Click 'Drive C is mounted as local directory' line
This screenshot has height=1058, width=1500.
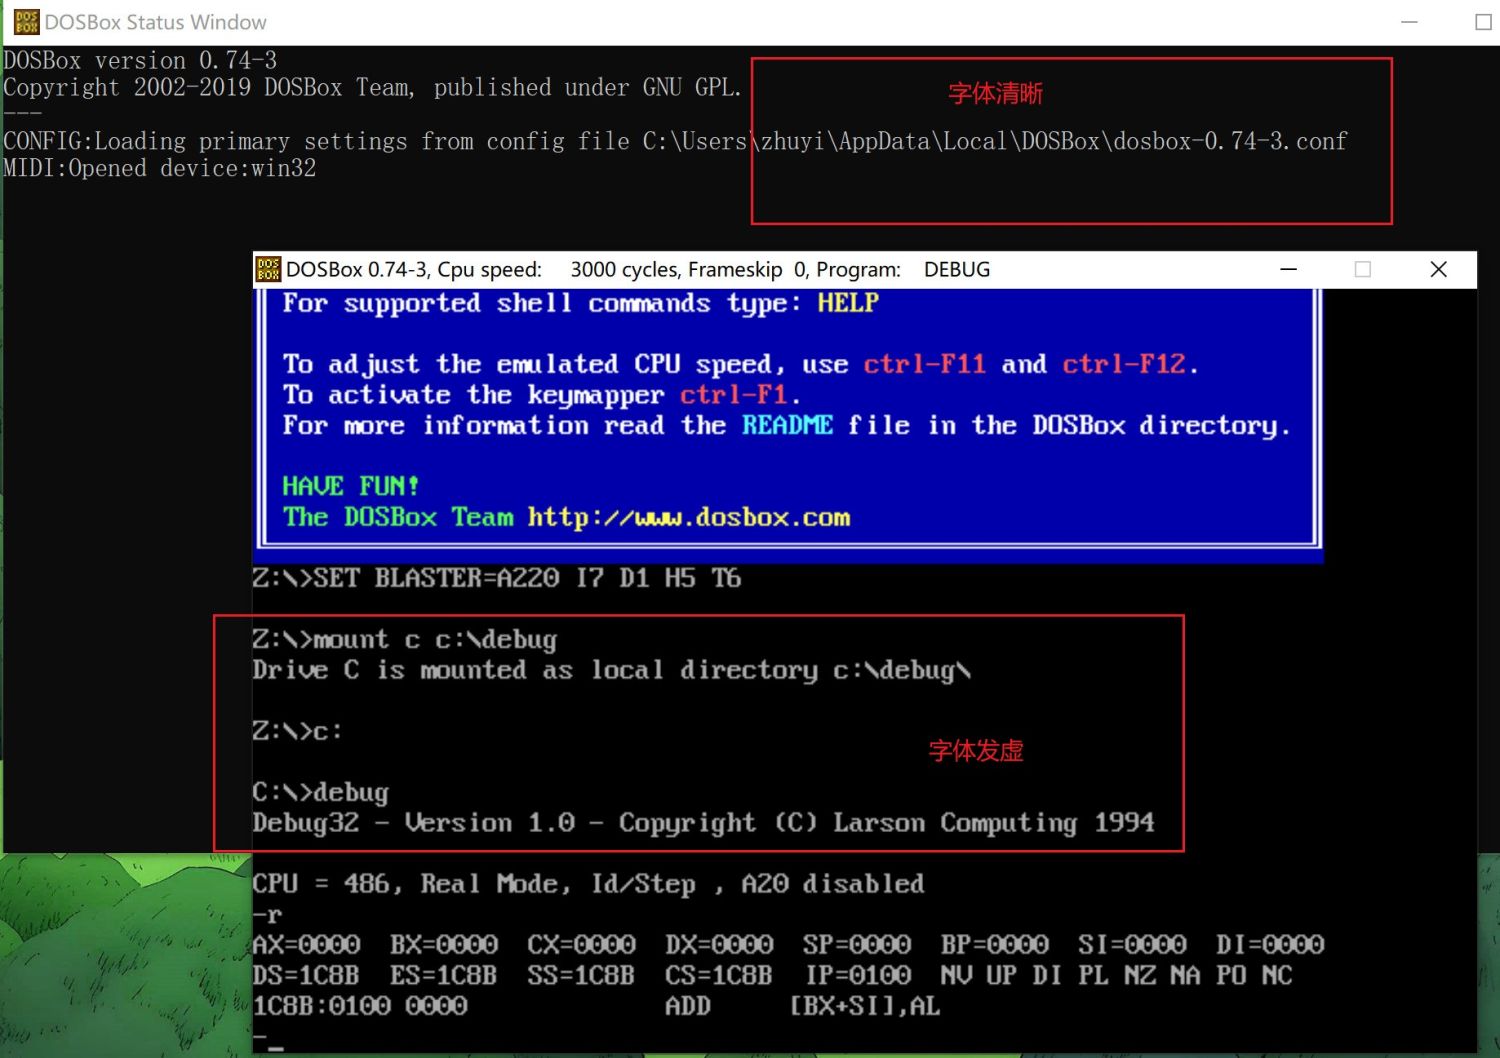(611, 670)
